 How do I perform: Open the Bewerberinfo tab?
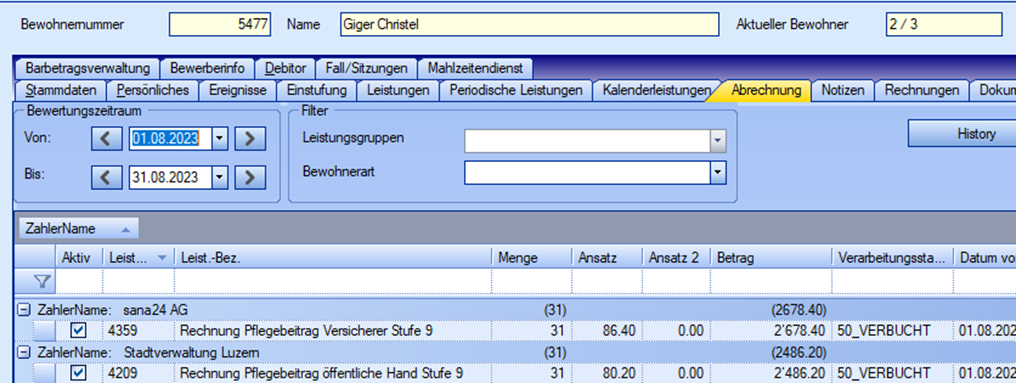point(207,68)
